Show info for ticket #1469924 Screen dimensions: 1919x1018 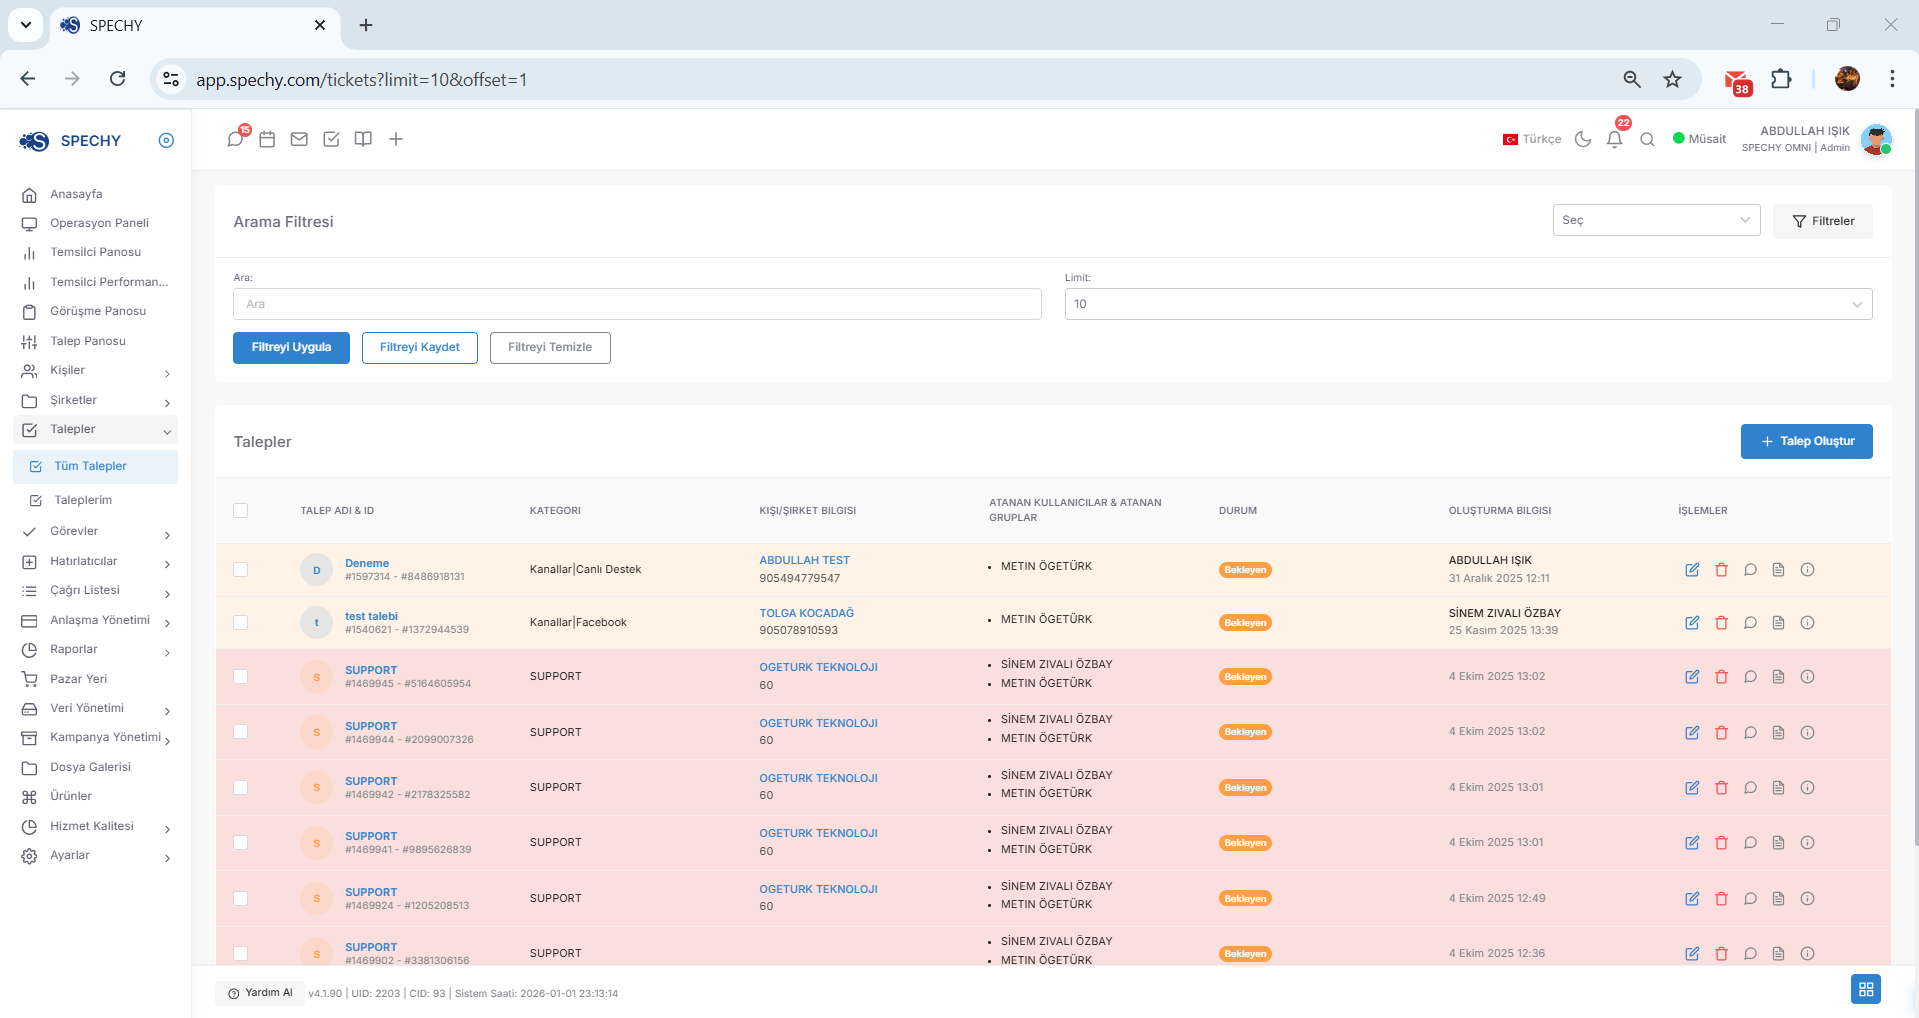[1807, 899]
